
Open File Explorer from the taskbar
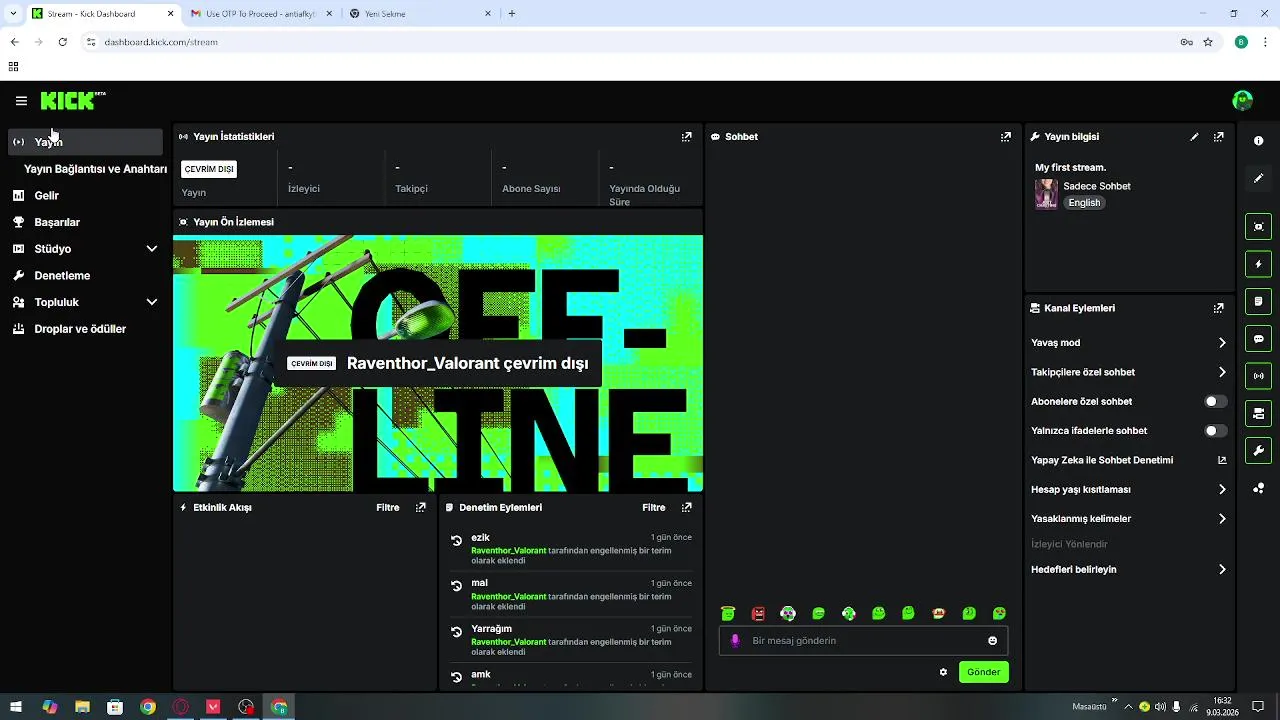(x=82, y=707)
